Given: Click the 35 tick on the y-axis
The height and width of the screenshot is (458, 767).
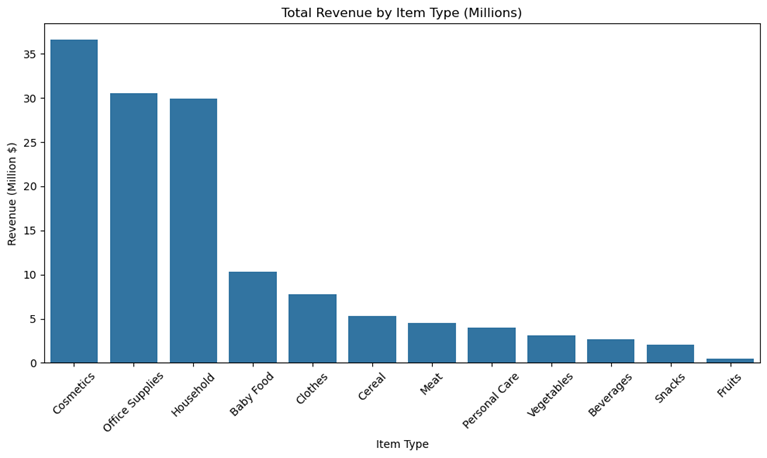Looking at the screenshot, I should (30, 54).
